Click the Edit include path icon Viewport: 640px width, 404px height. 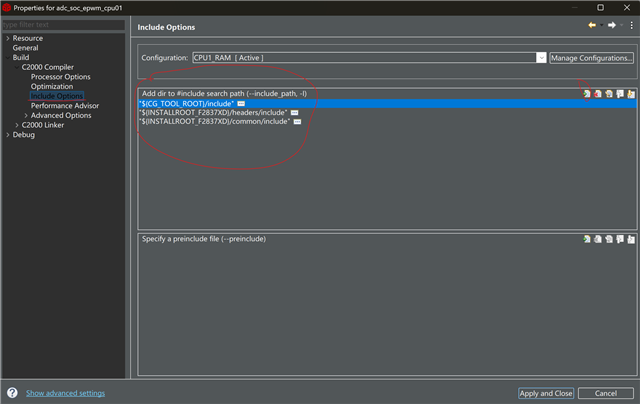pyautogui.click(x=609, y=94)
